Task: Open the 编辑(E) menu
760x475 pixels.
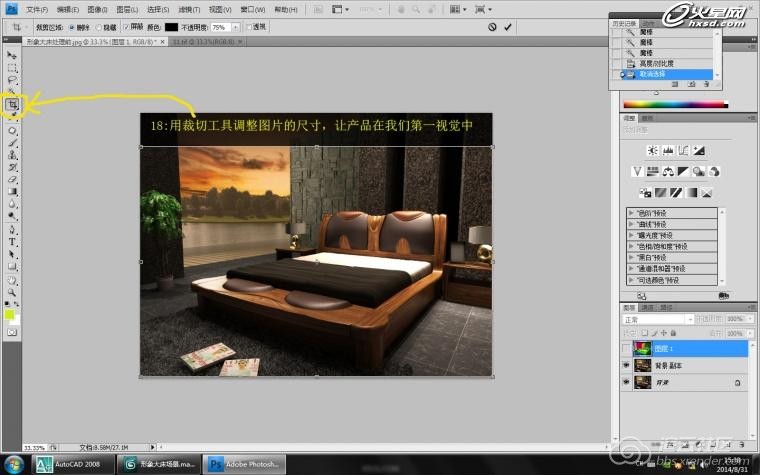Action: pyautogui.click(x=67, y=10)
